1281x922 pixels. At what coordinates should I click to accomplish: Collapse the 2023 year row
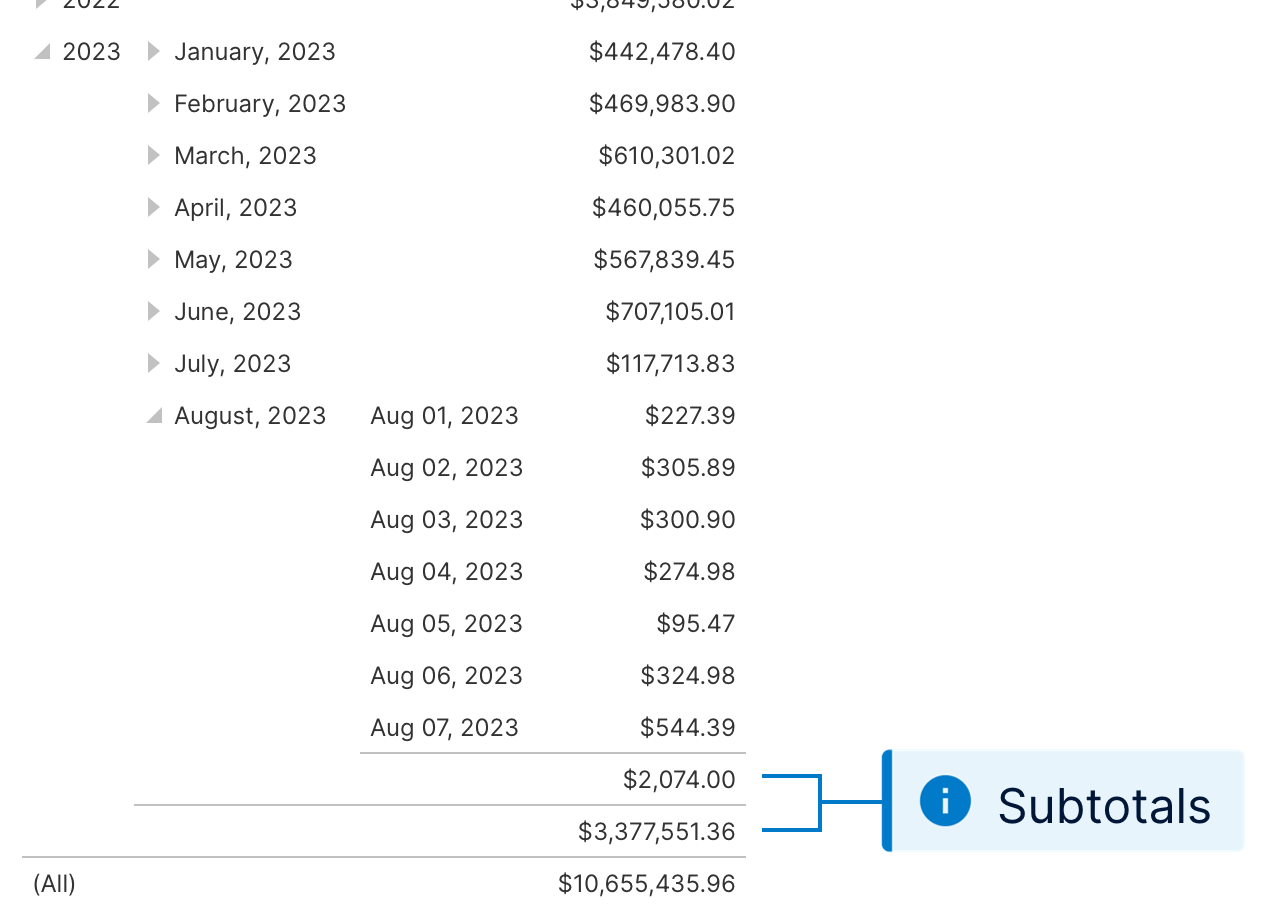pos(42,52)
